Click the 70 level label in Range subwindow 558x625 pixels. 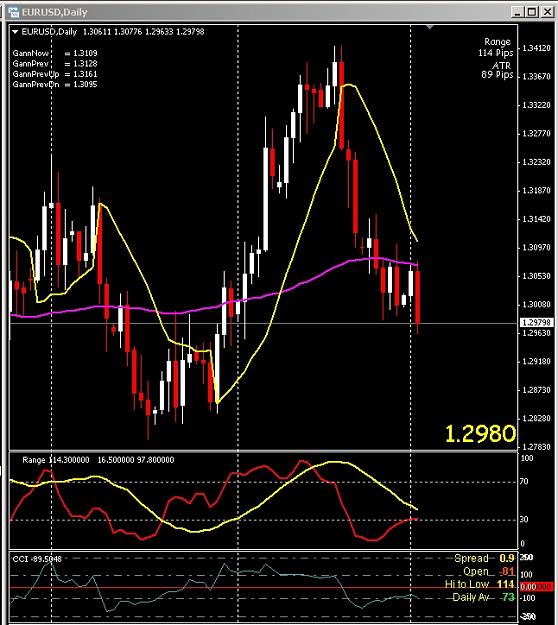(x=524, y=482)
